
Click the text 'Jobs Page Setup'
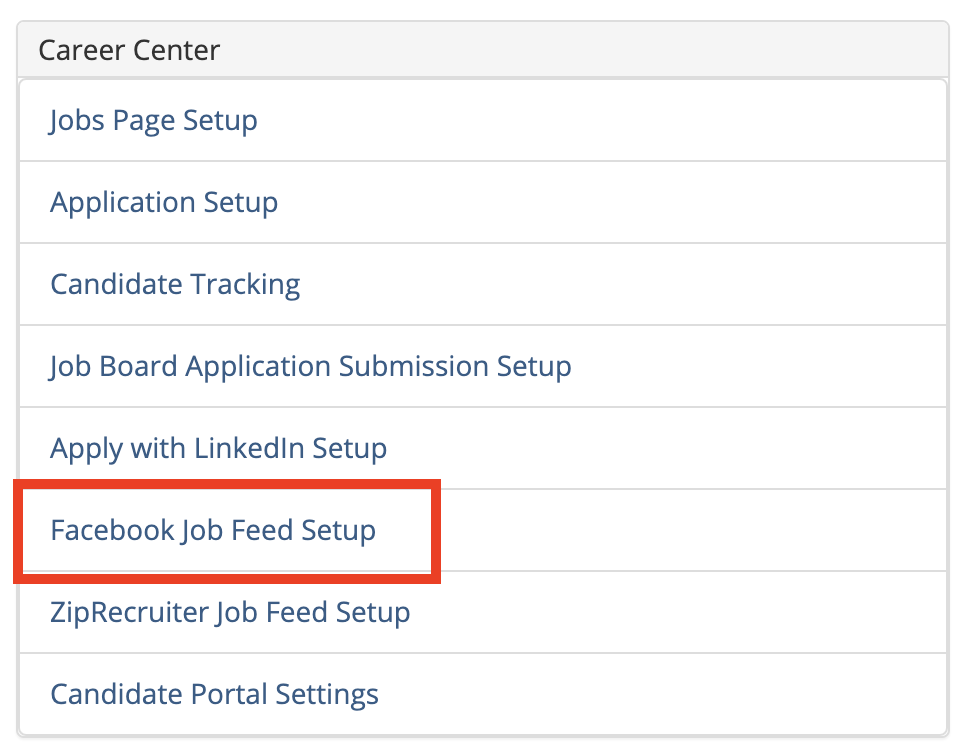click(x=154, y=121)
